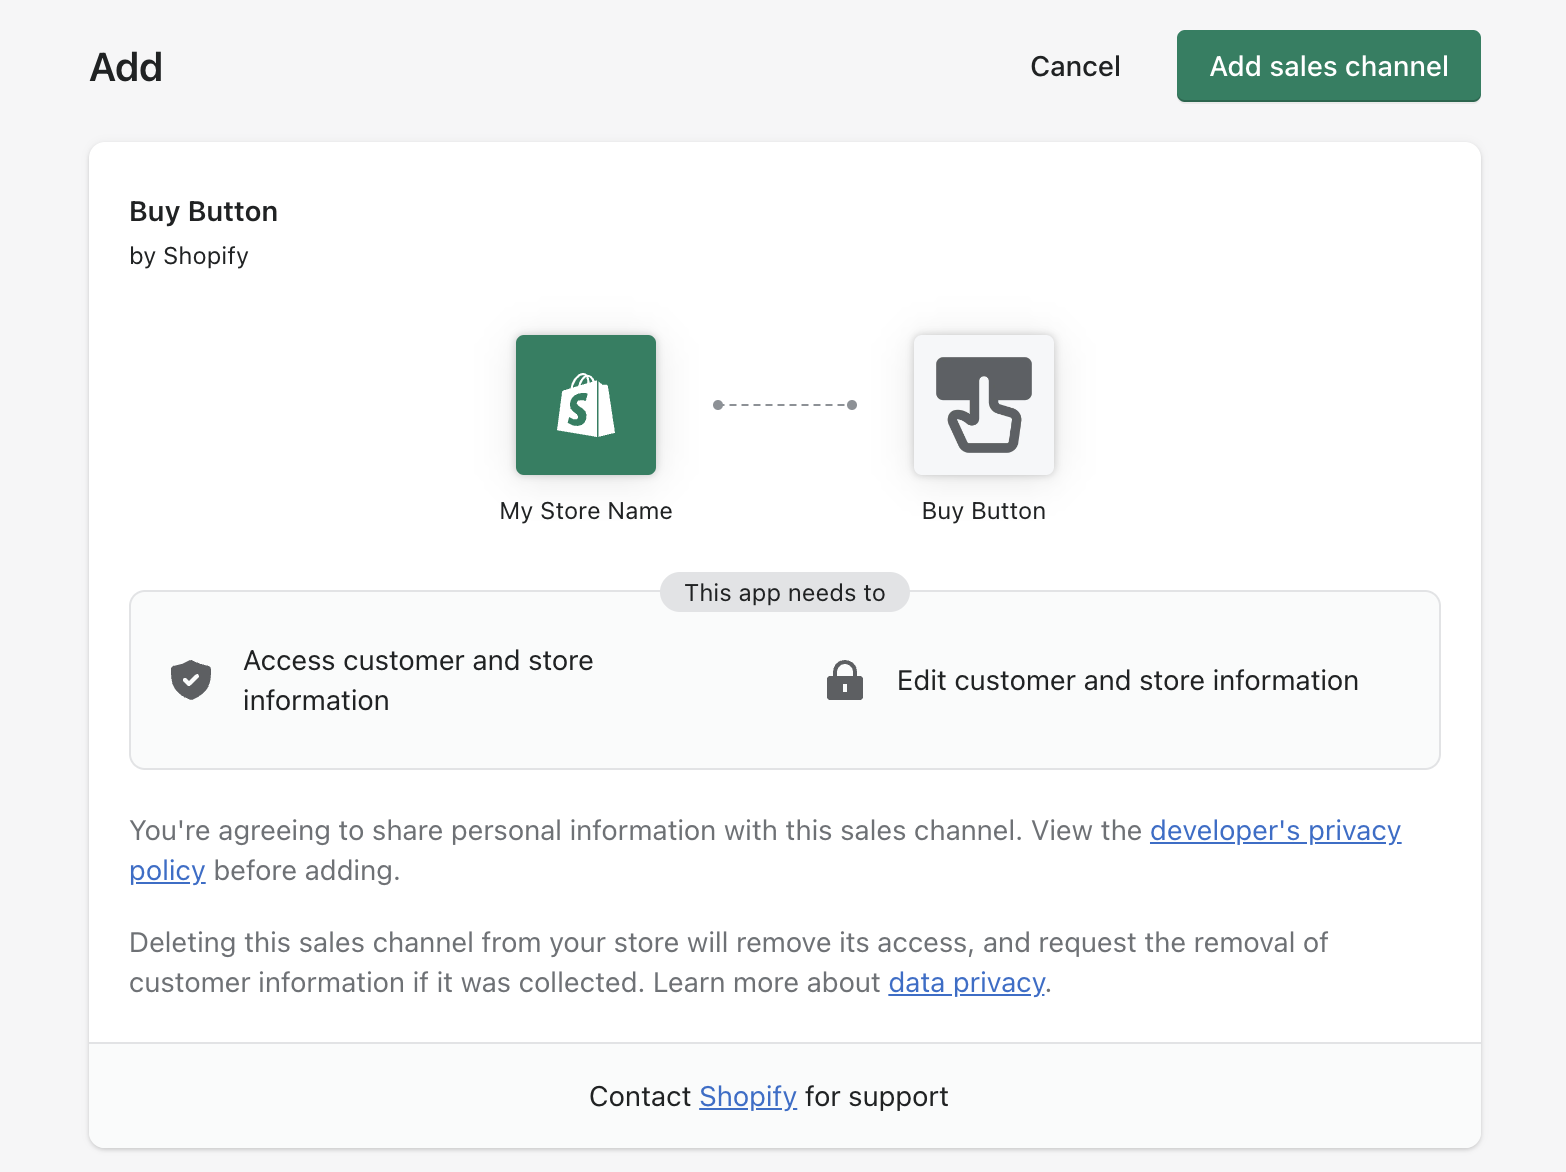Click the word 'policy' link on second line
This screenshot has width=1566, height=1172.
pos(167,870)
